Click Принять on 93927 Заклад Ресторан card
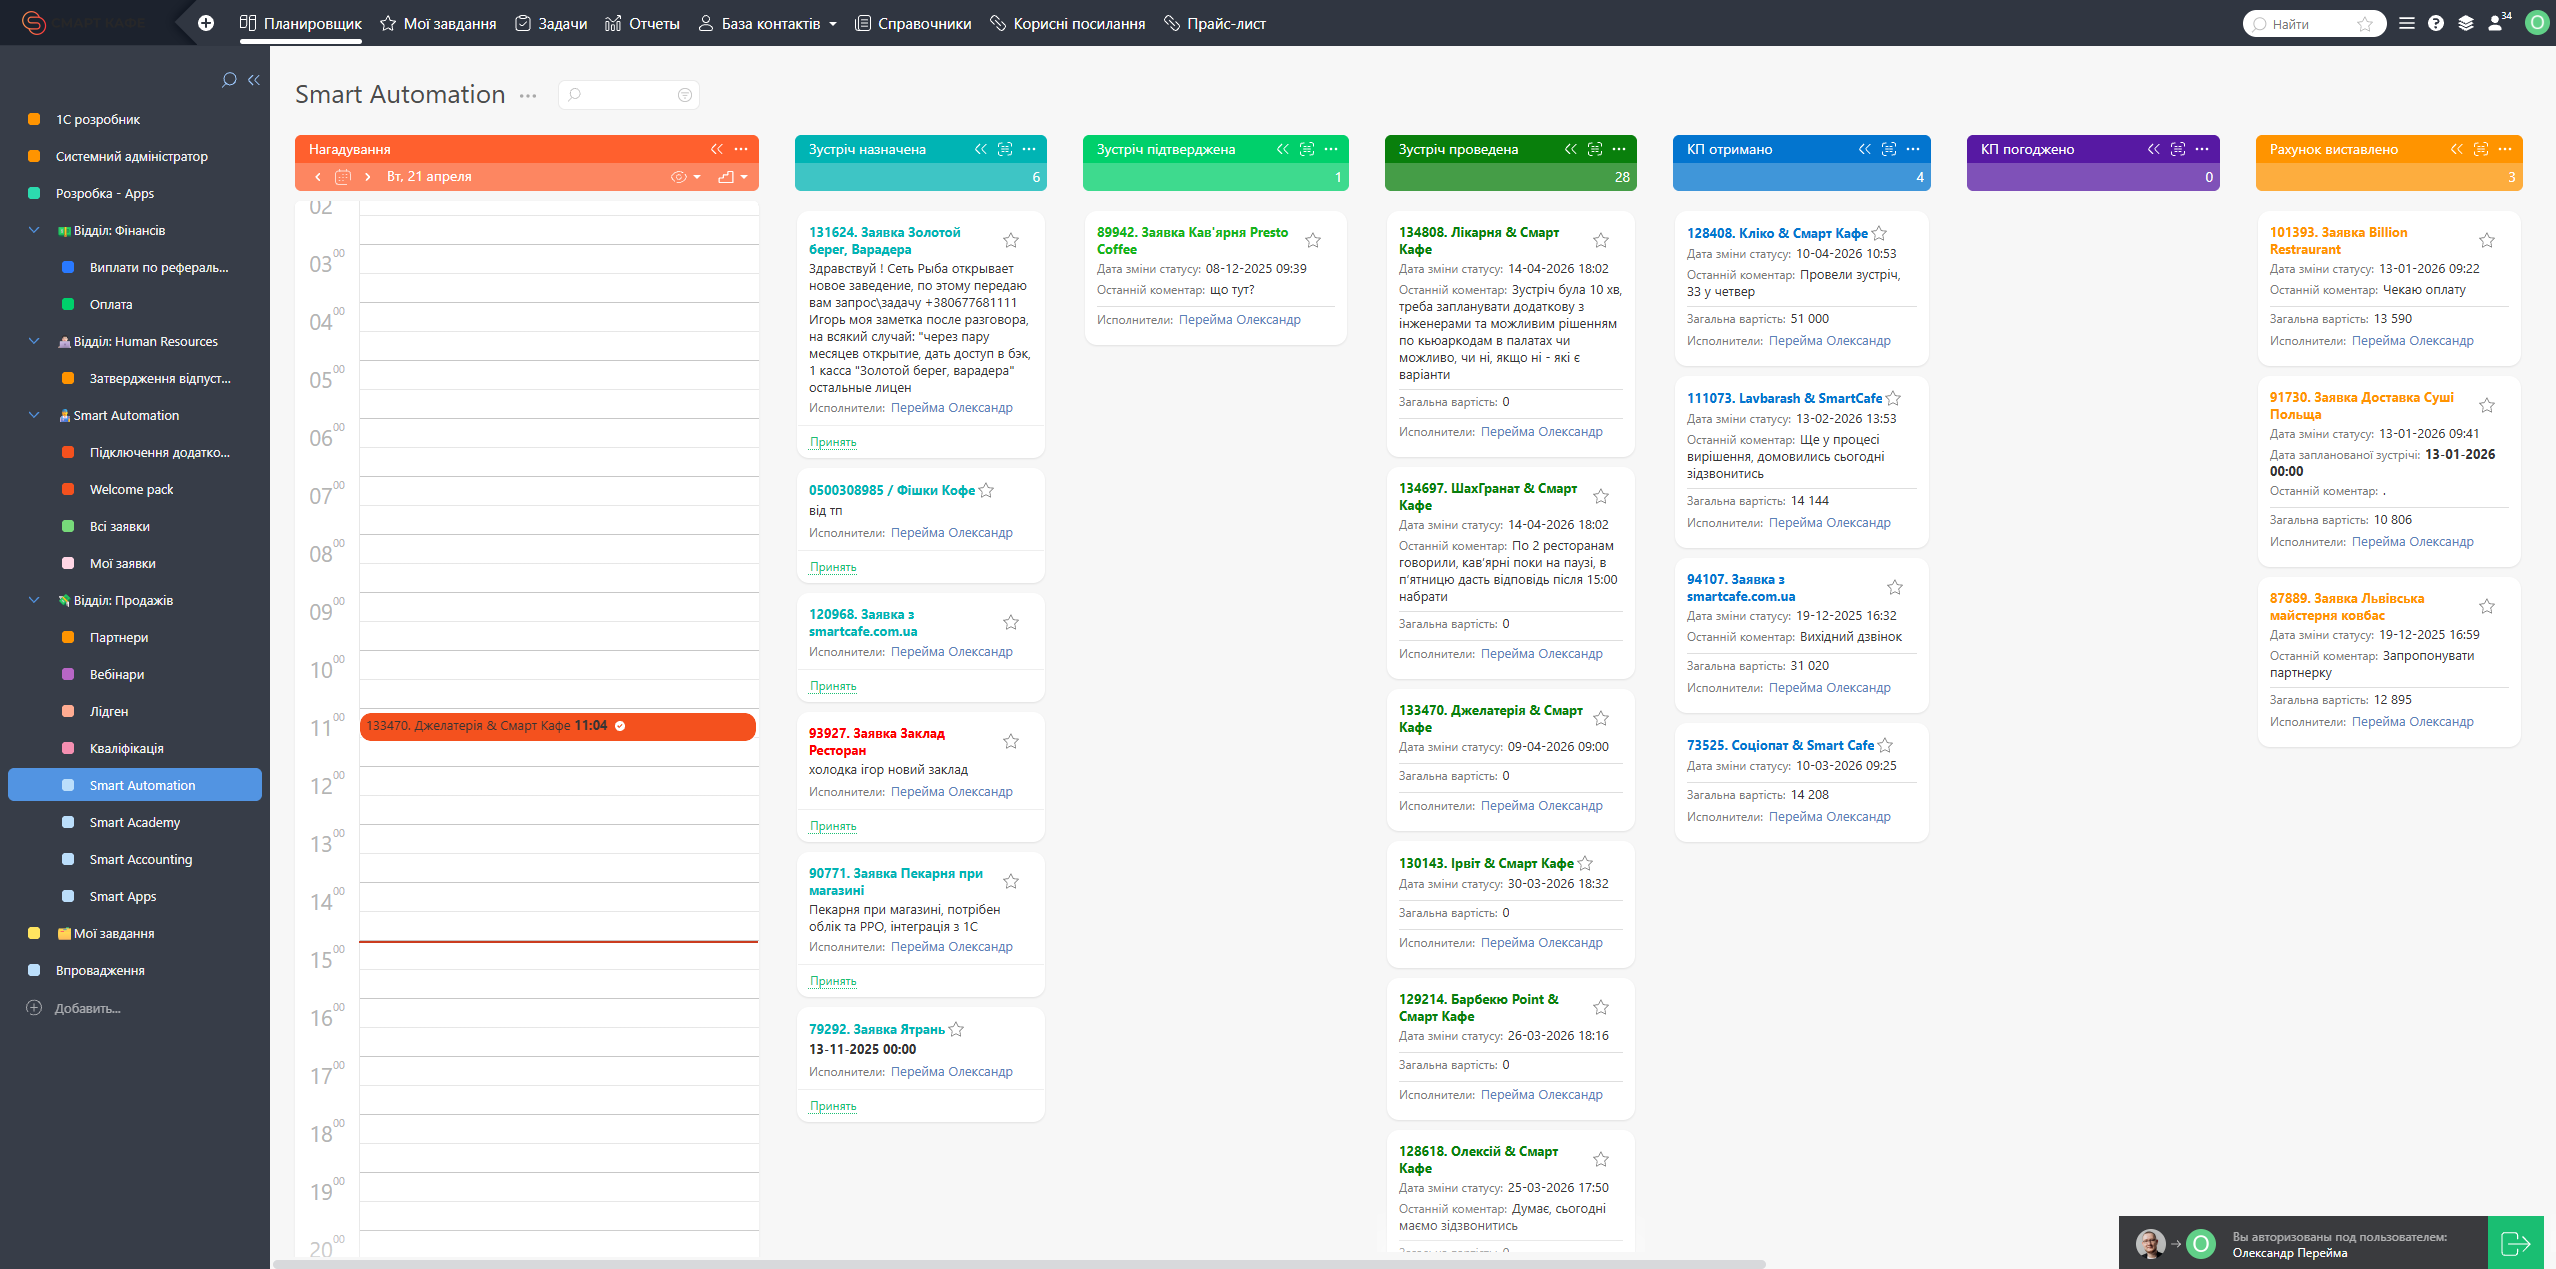The height and width of the screenshot is (1269, 2556). coord(833,826)
